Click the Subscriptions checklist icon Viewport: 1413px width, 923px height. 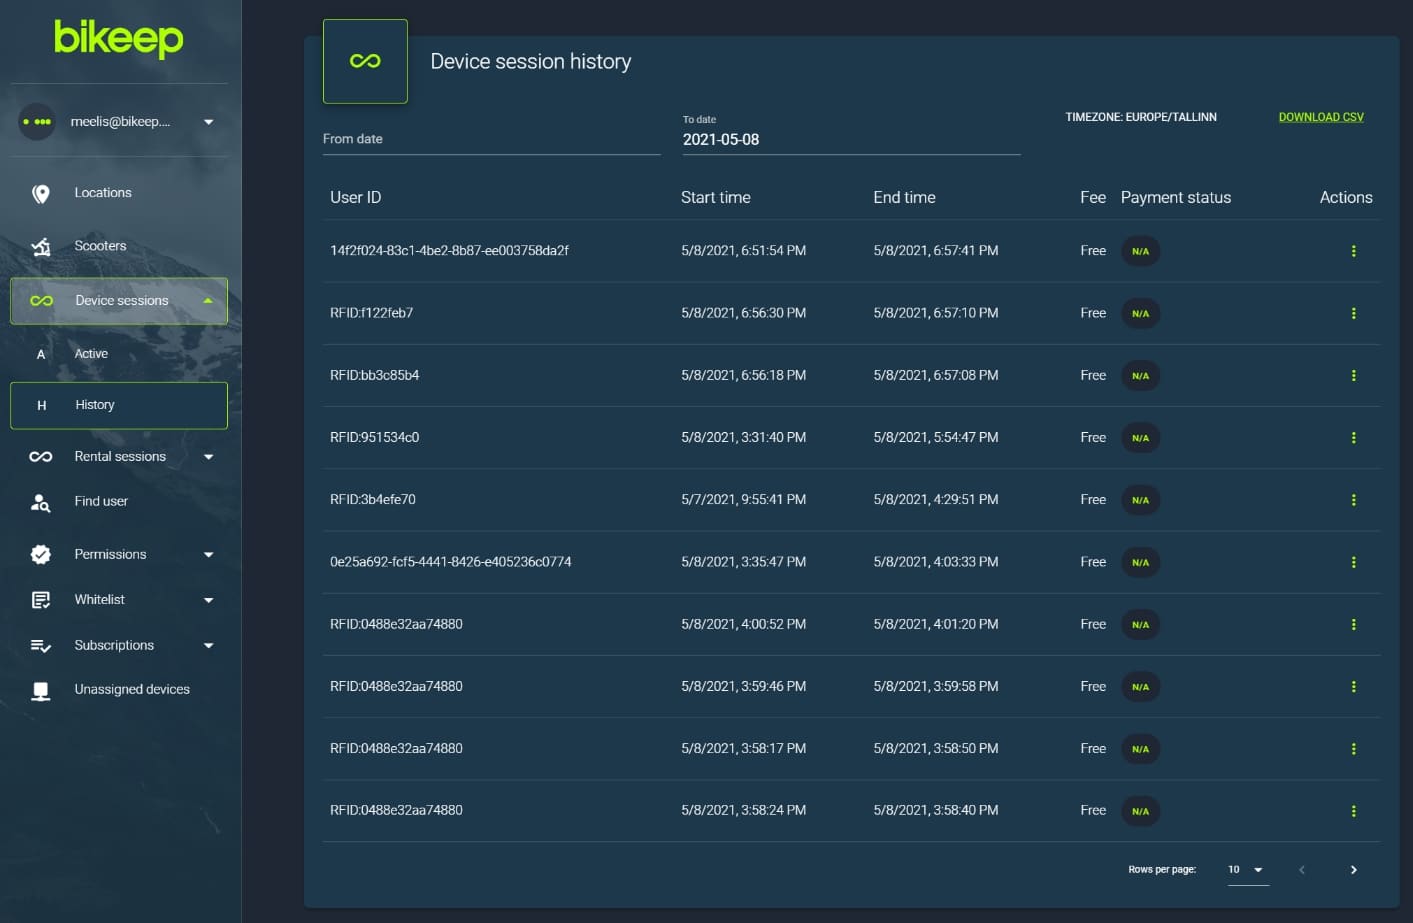pyautogui.click(x=41, y=646)
